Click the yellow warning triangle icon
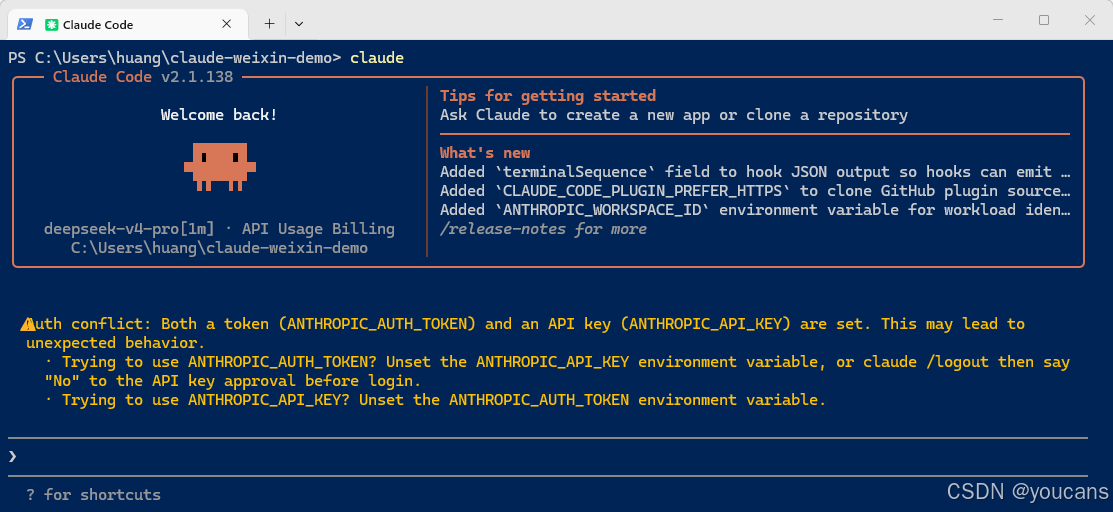The height and width of the screenshot is (512, 1113). click(27, 325)
